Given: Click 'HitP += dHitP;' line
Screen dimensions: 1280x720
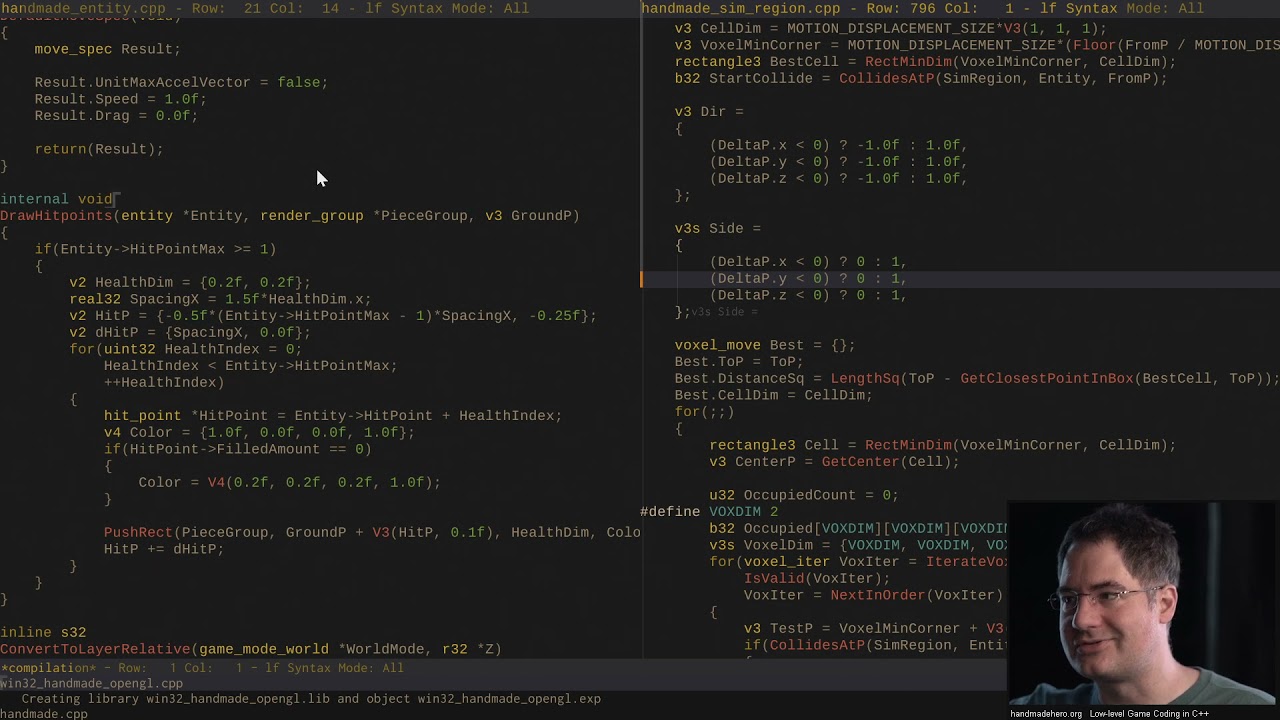Looking at the screenshot, I should 164,549.
